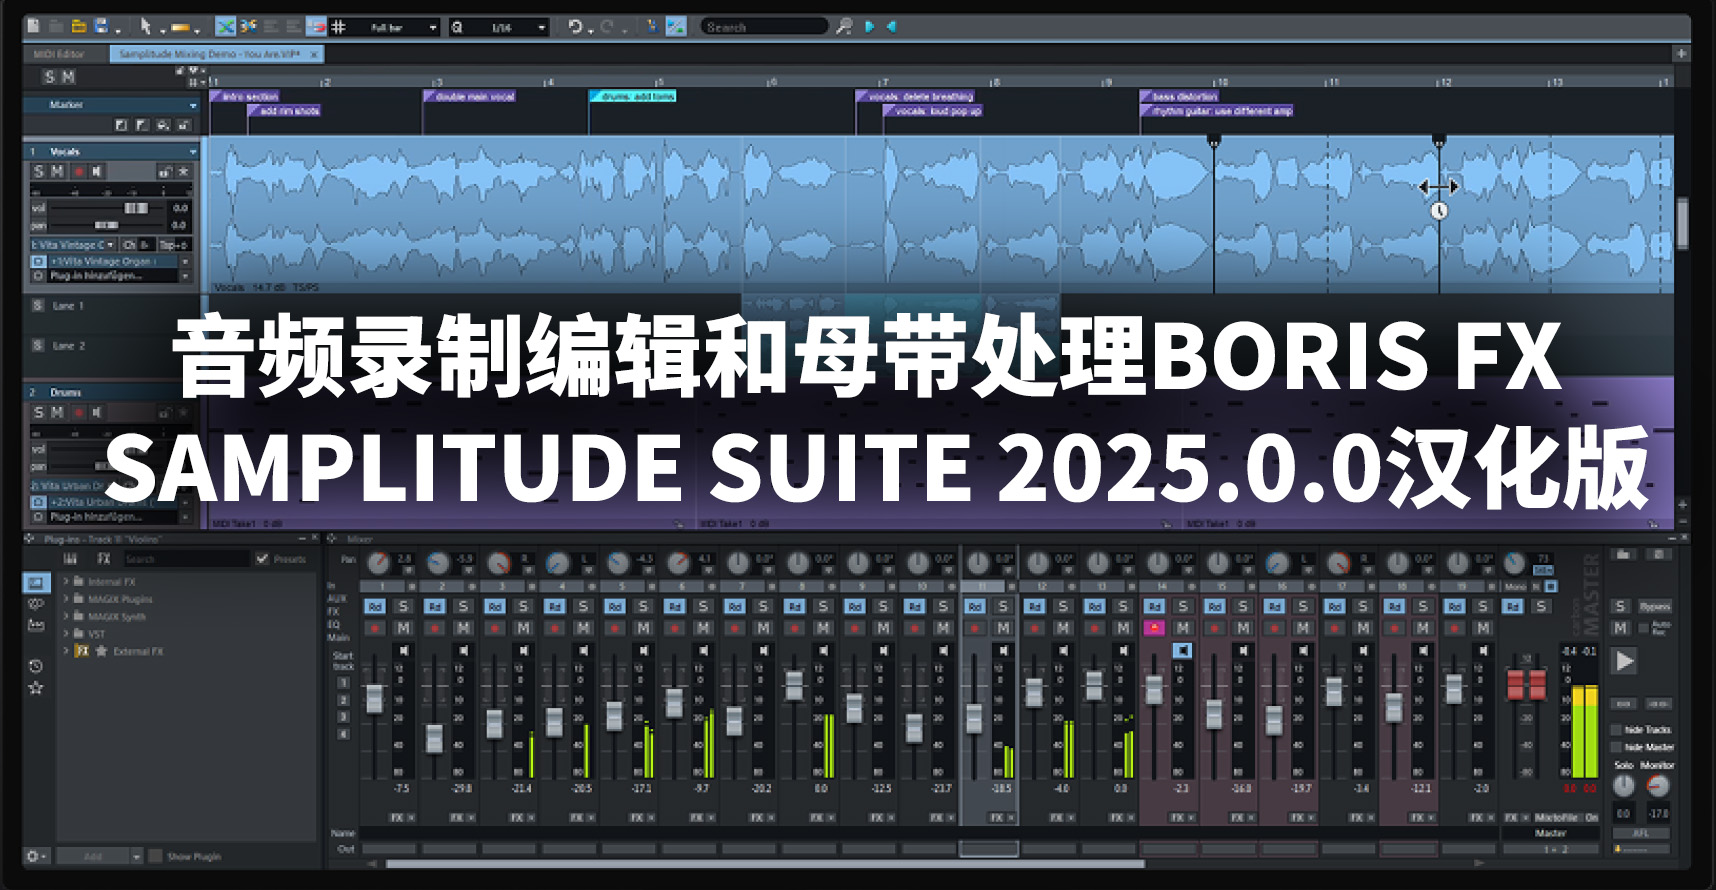Redo the action with the redo arrow
This screenshot has width=1716, height=890.
pos(606,27)
